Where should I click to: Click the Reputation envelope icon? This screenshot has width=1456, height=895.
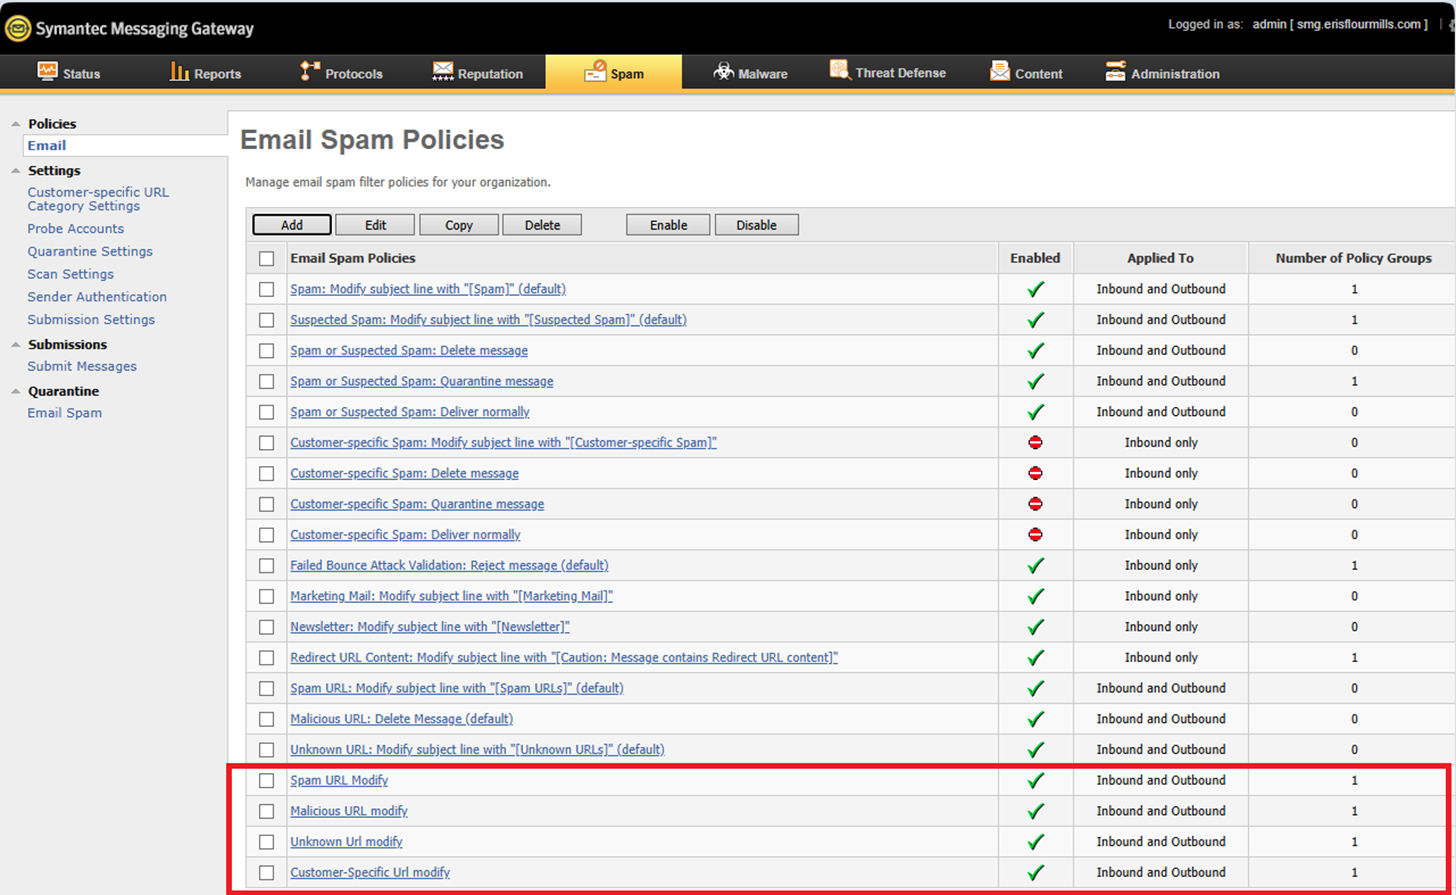(x=443, y=71)
